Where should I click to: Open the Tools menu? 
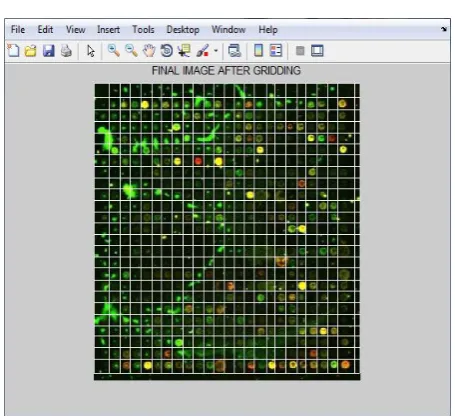pos(143,30)
